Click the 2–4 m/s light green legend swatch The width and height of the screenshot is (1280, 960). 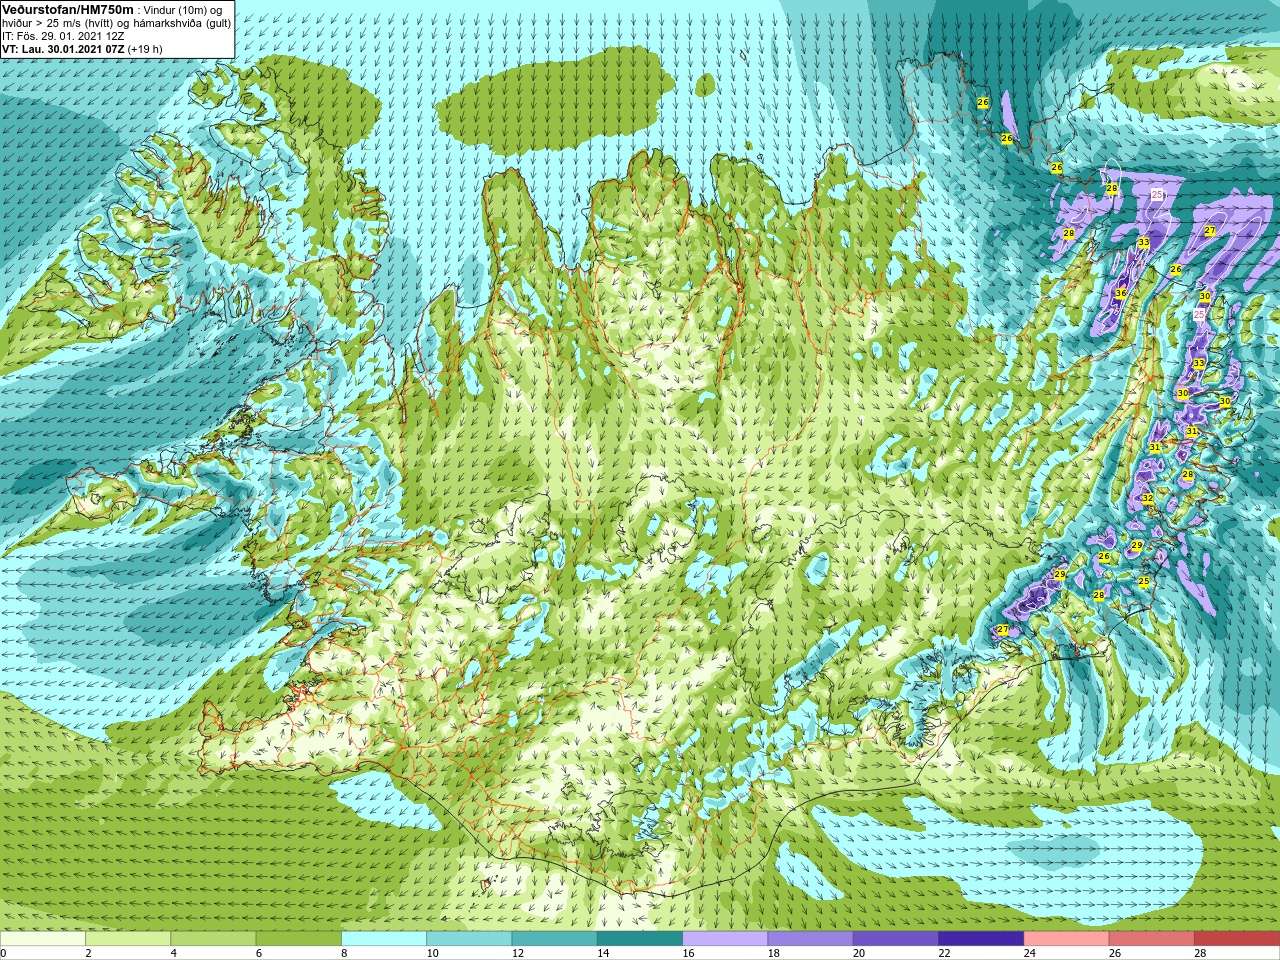click(x=128, y=940)
